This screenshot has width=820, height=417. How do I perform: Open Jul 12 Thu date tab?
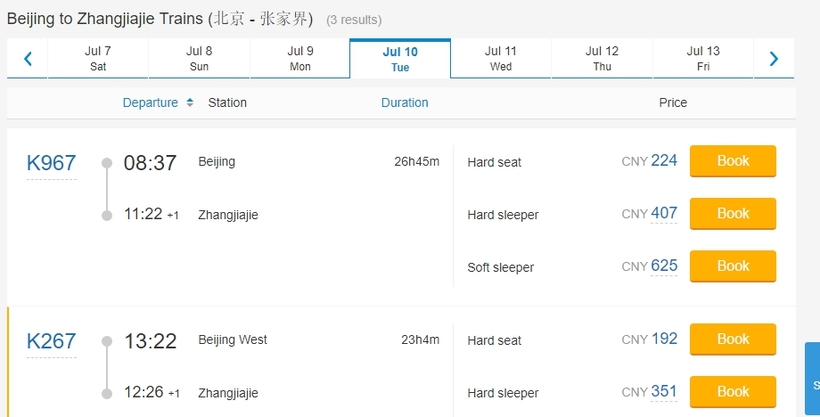[x=602, y=59]
